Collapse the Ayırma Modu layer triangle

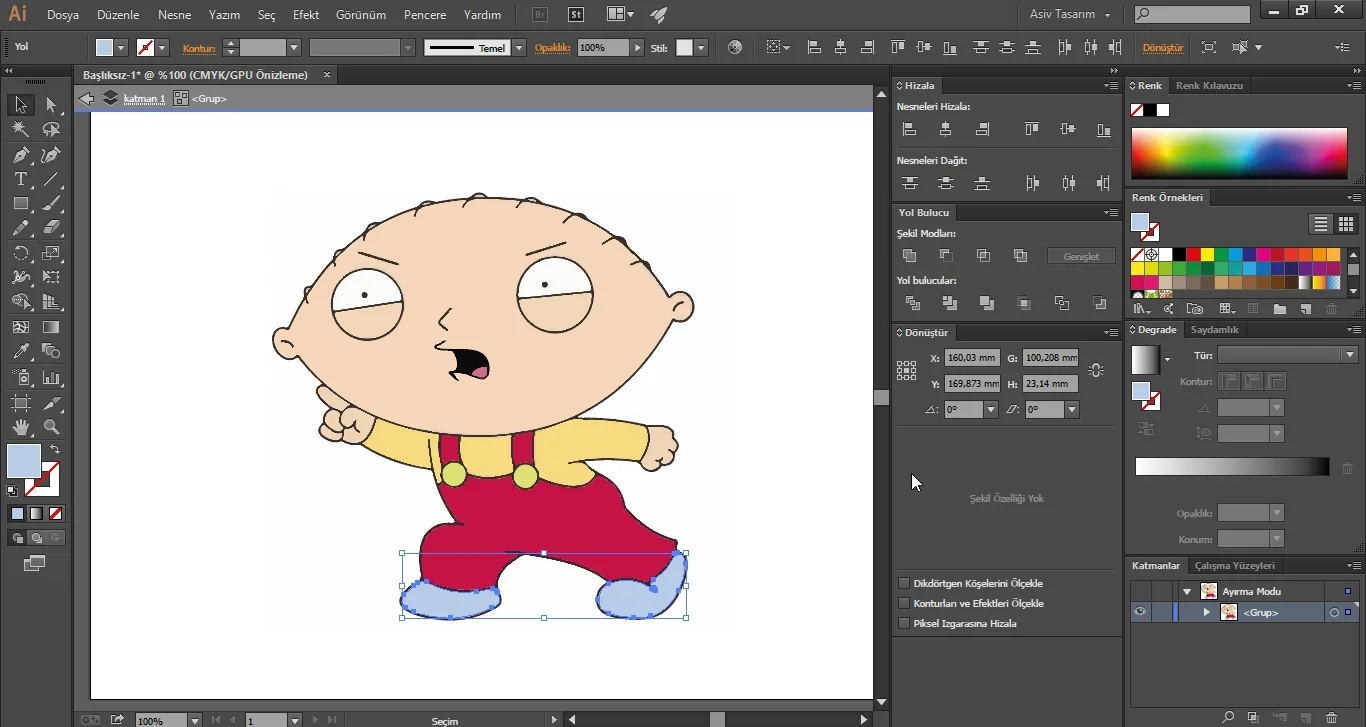(1187, 592)
